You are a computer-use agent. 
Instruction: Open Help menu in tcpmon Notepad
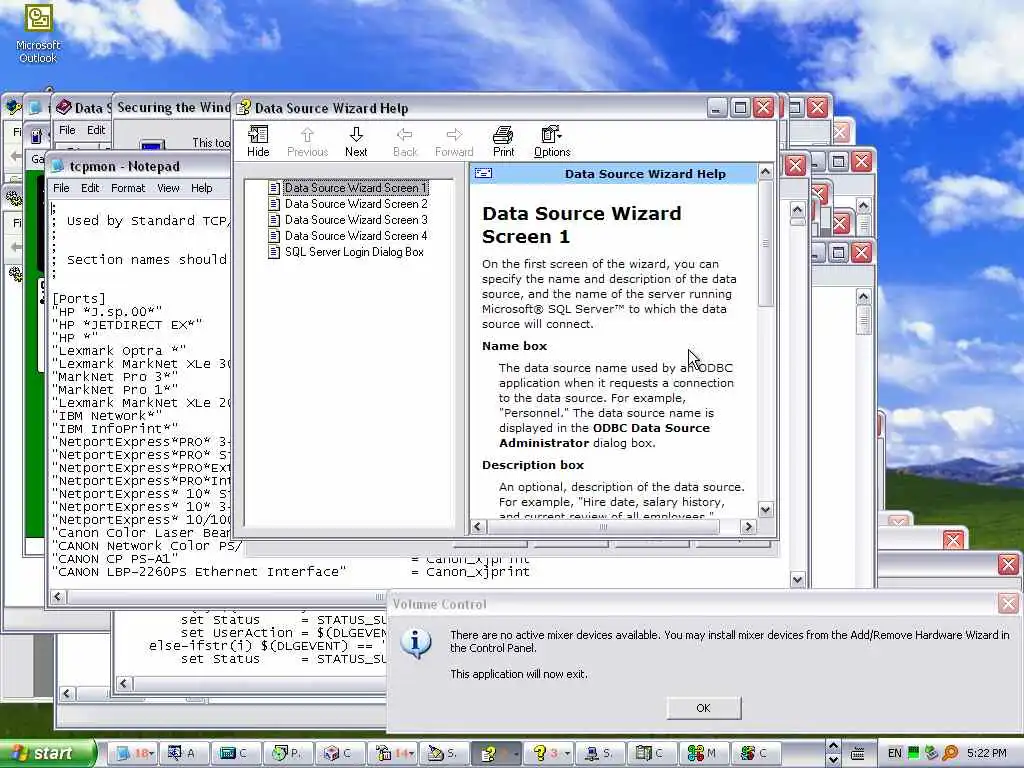pyautogui.click(x=202, y=188)
